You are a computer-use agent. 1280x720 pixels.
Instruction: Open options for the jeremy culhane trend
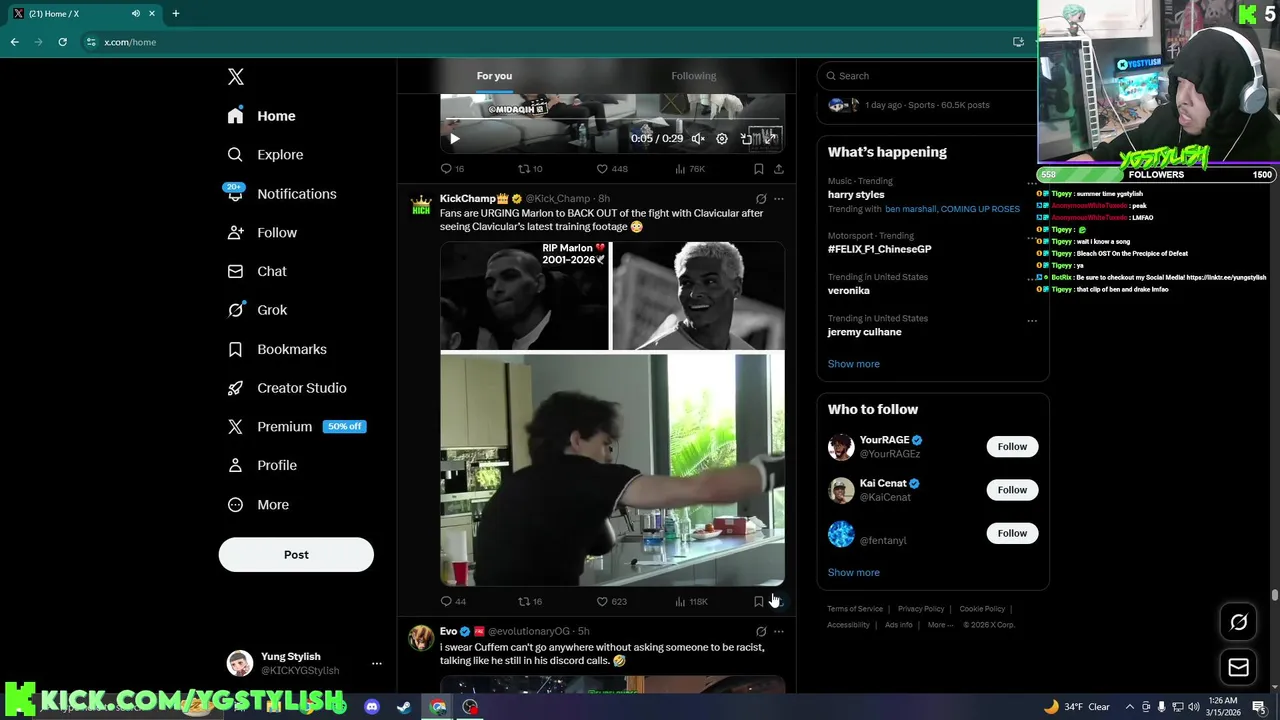(1032, 320)
